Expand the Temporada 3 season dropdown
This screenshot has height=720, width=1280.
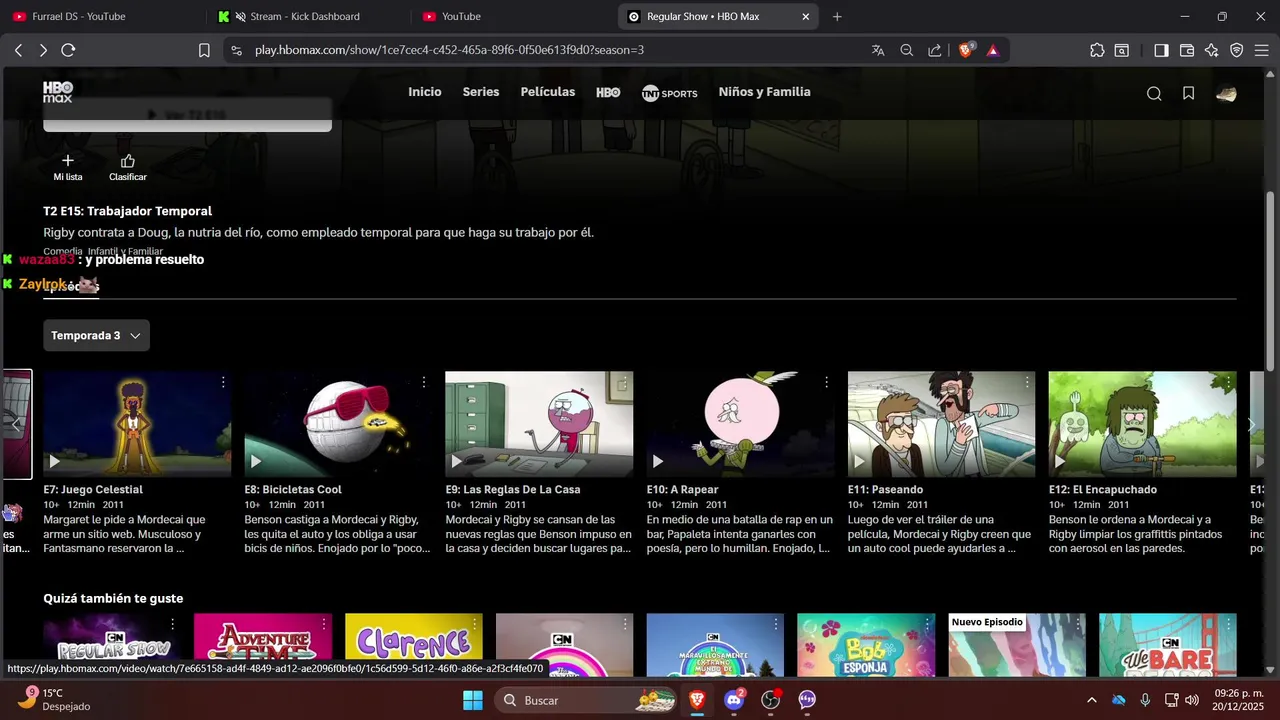coord(96,335)
